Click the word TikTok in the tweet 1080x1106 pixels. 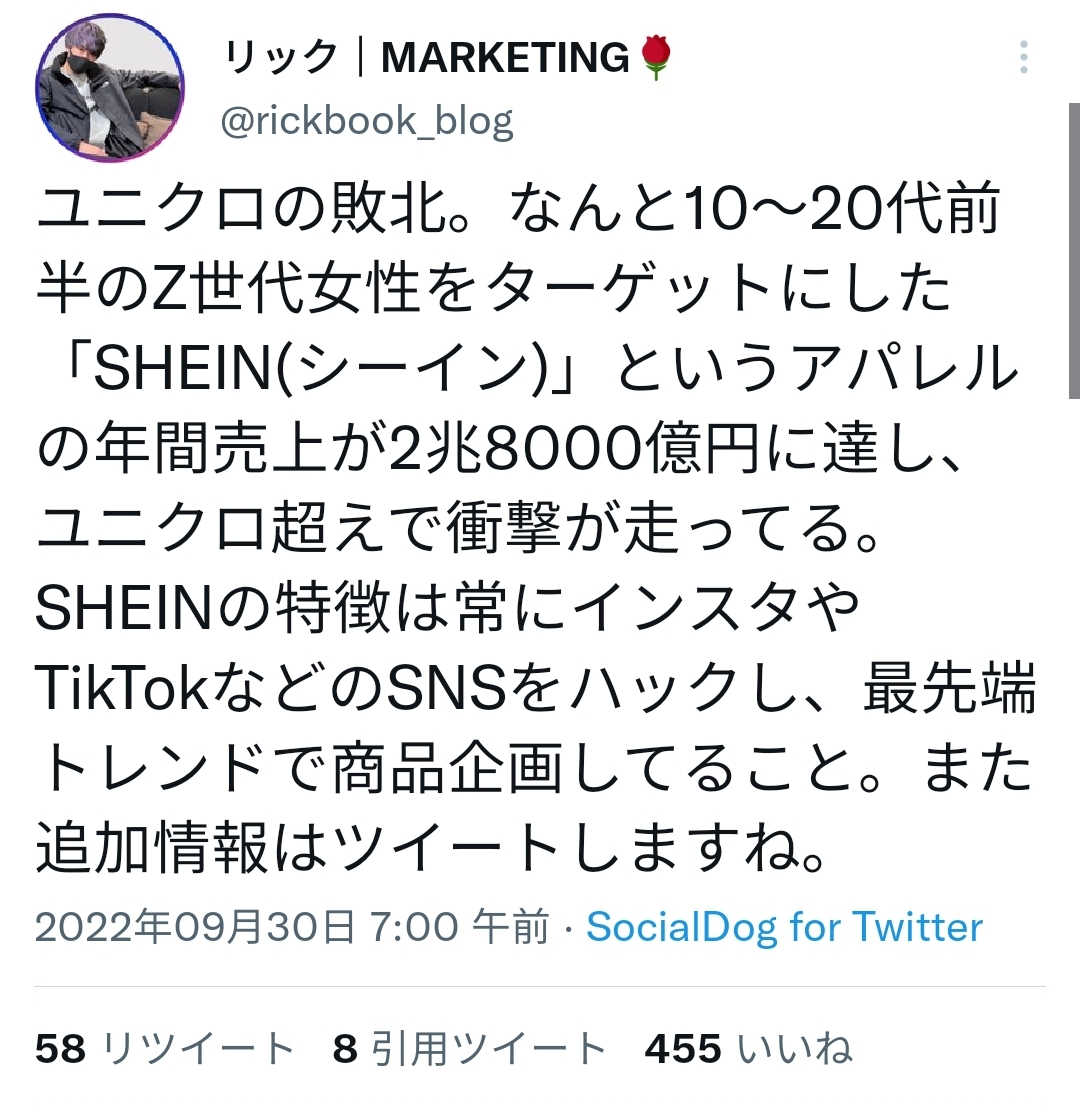121,688
